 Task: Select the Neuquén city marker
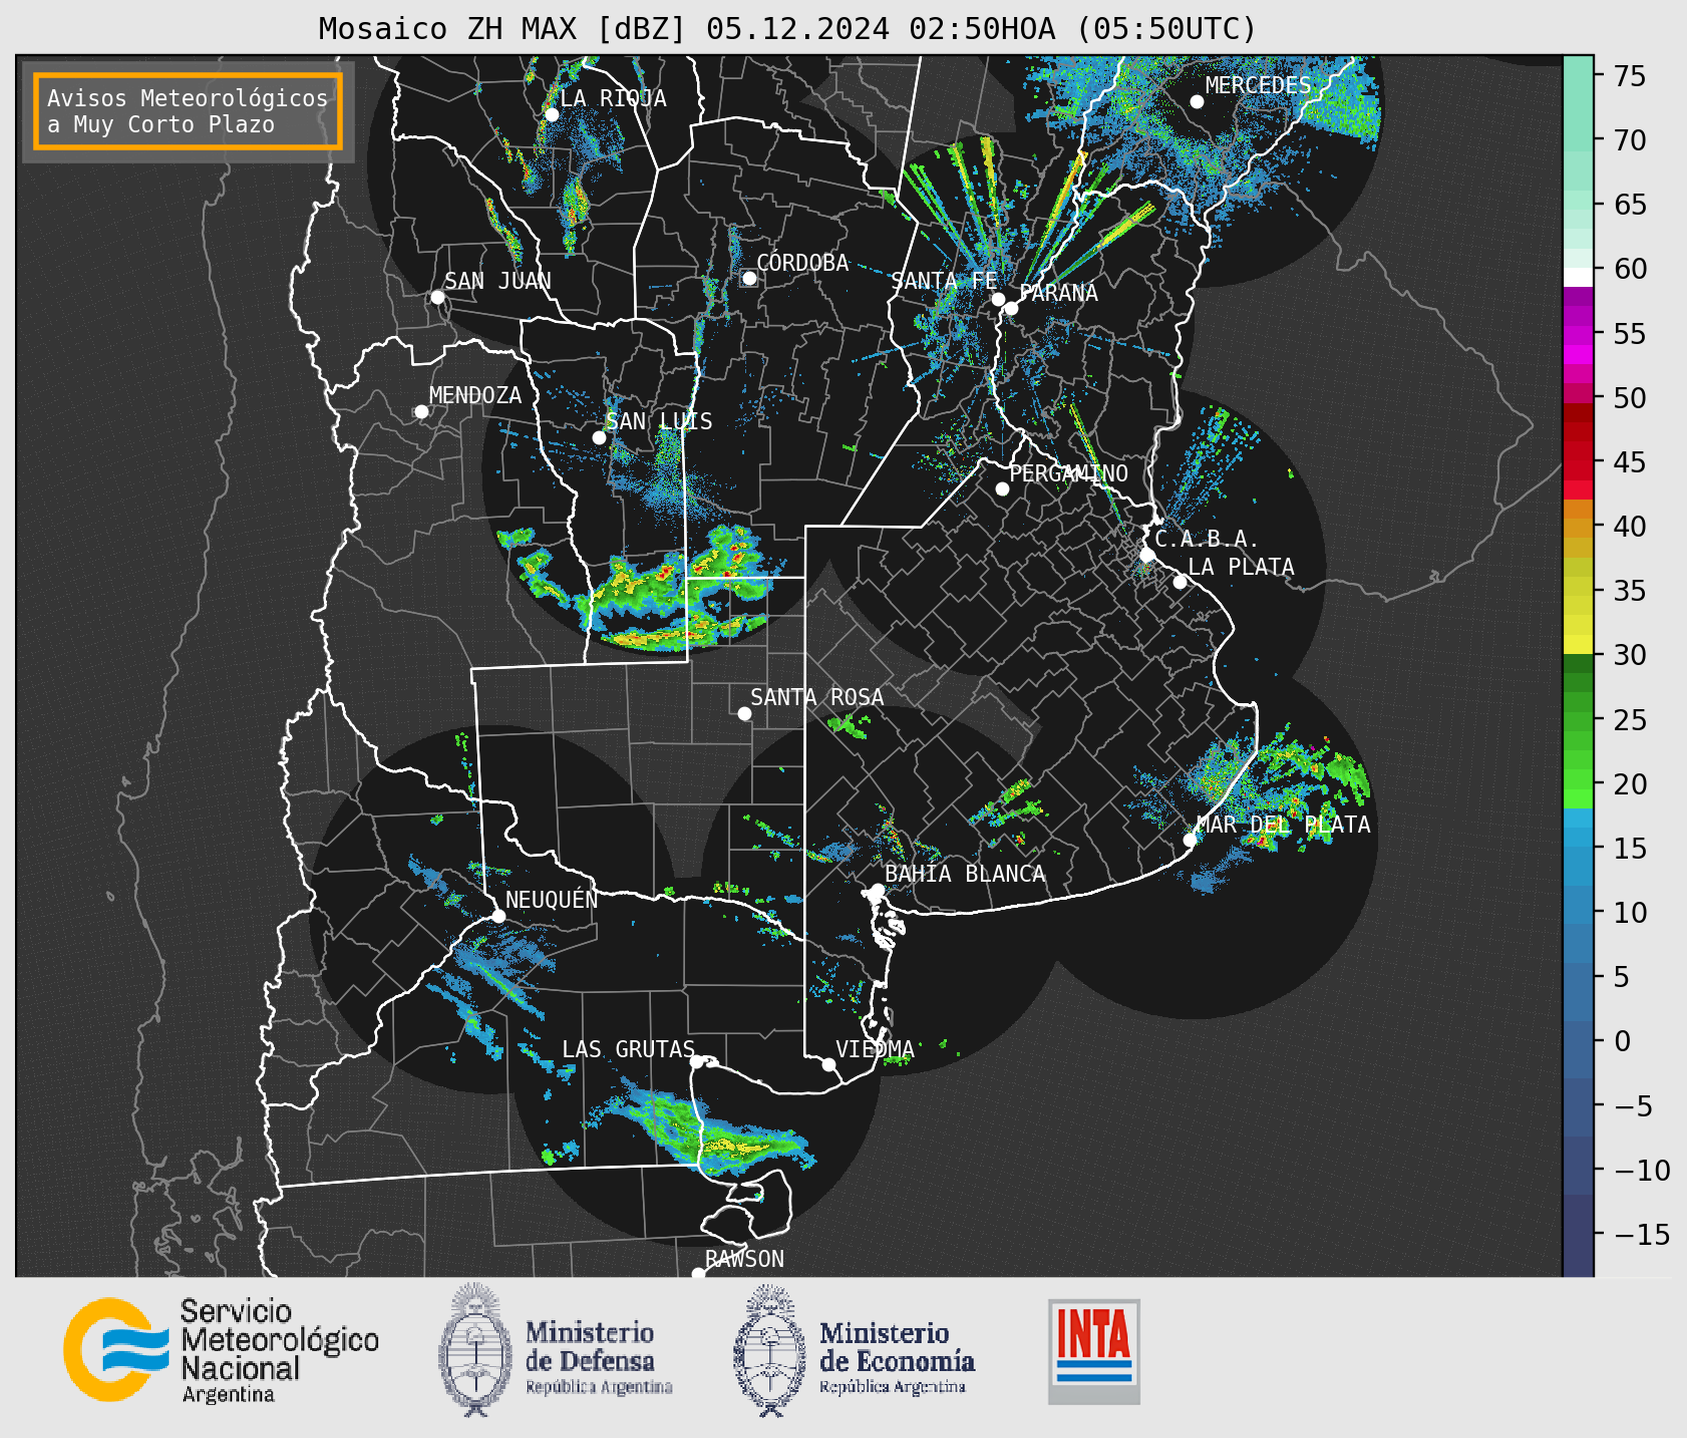[498, 916]
